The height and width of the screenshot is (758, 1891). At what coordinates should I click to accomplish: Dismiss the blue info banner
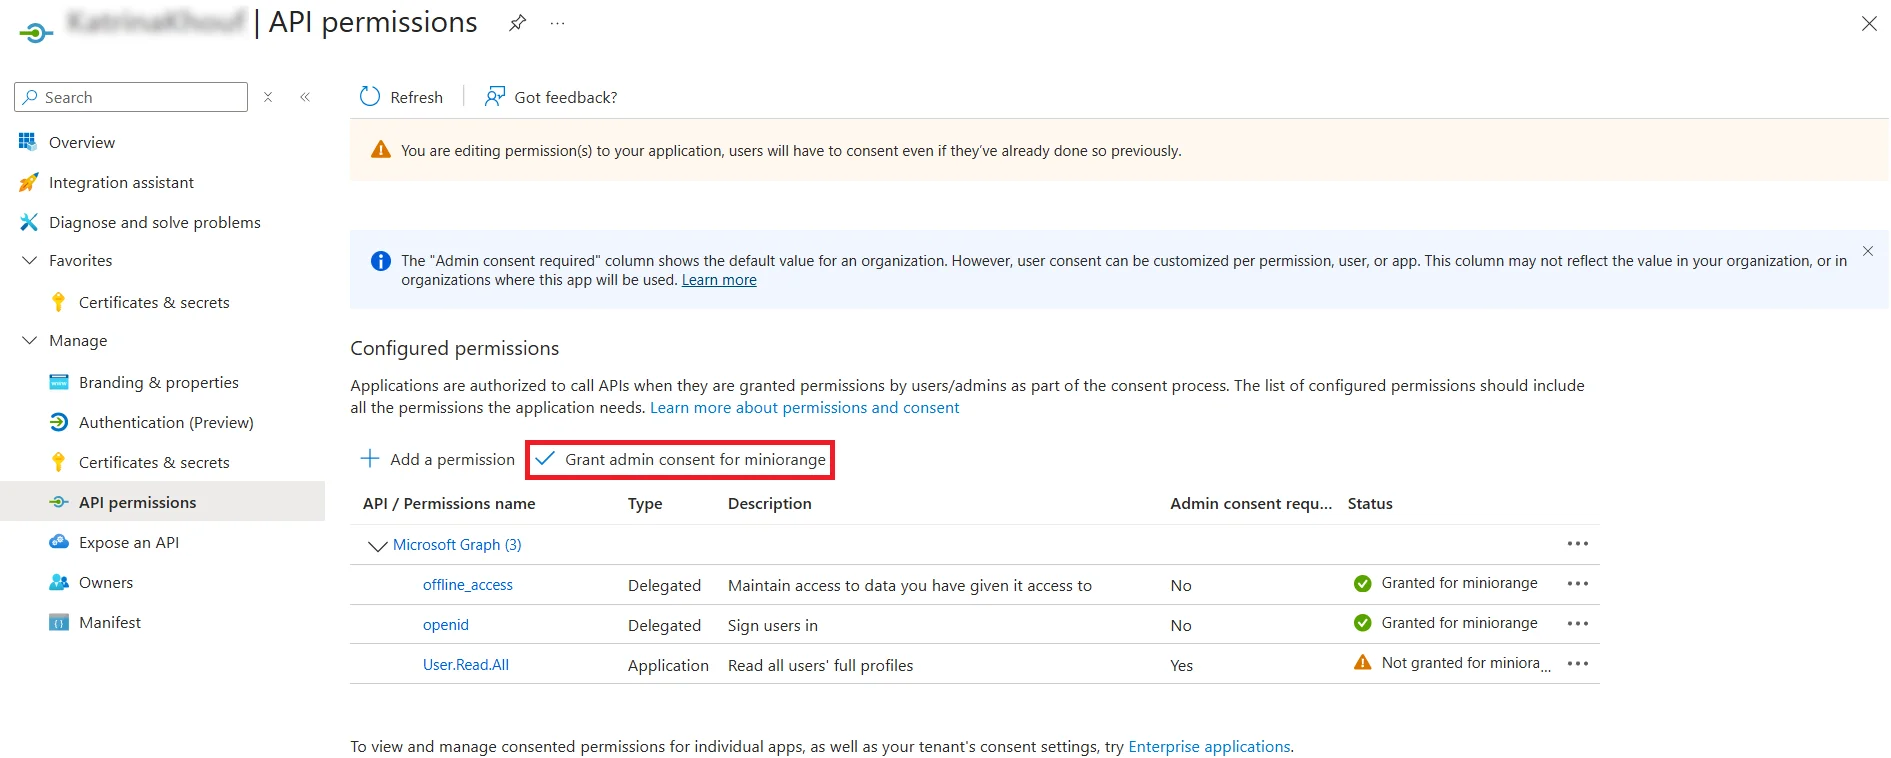(1868, 251)
